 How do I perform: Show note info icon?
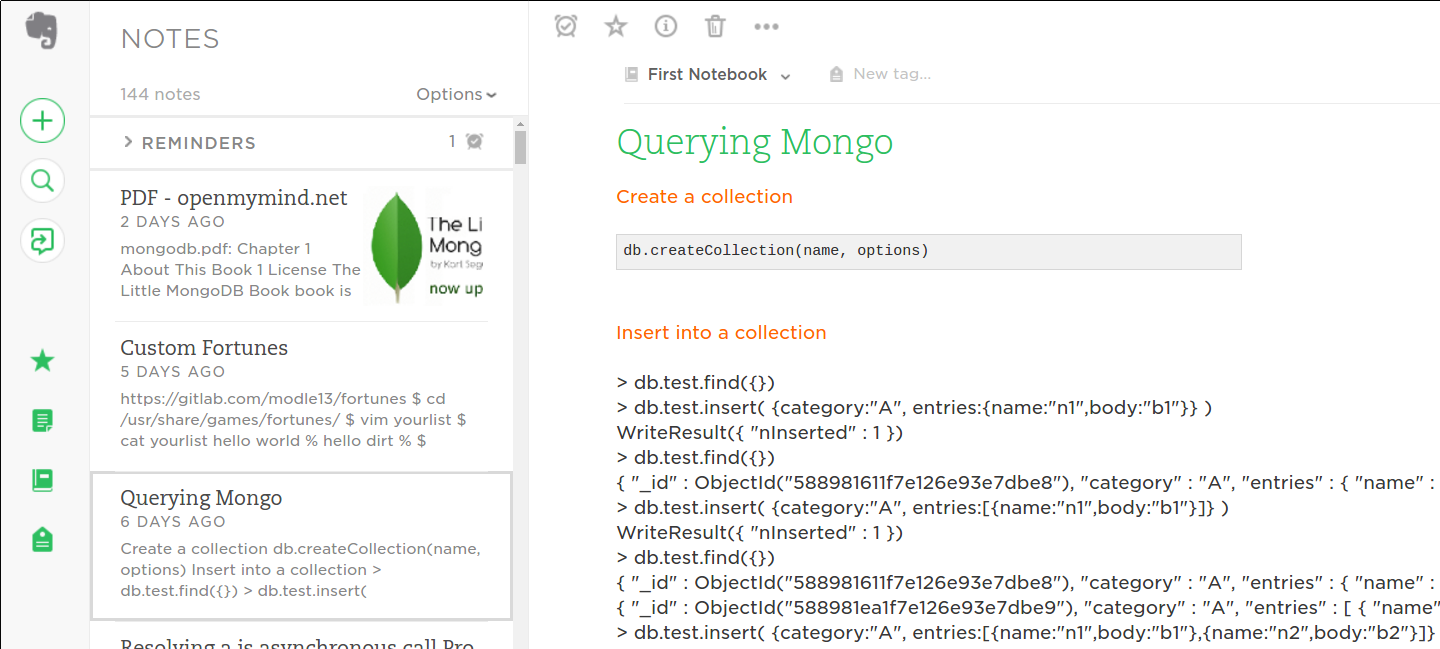[x=666, y=26]
